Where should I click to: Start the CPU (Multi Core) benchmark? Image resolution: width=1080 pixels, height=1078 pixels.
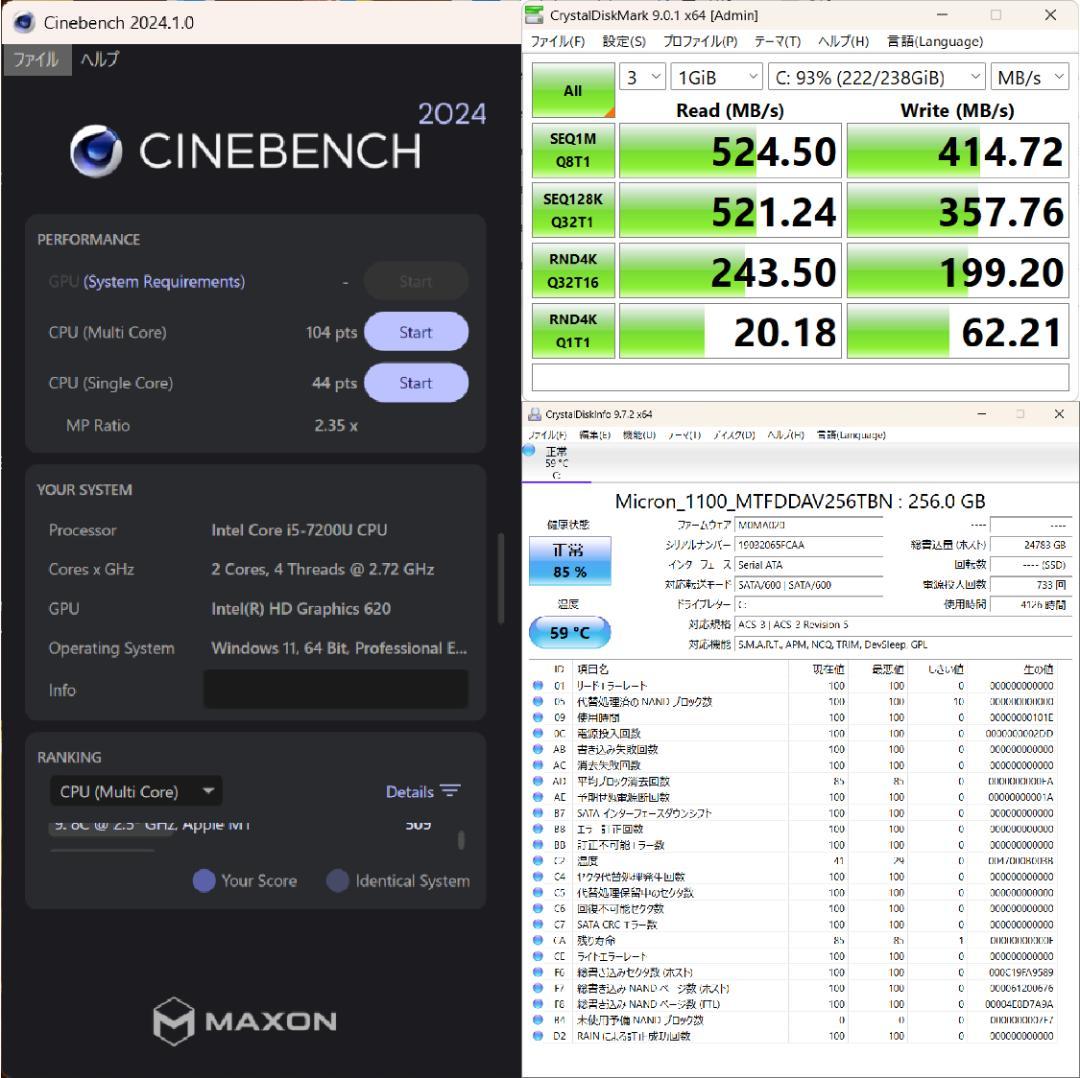(x=415, y=332)
